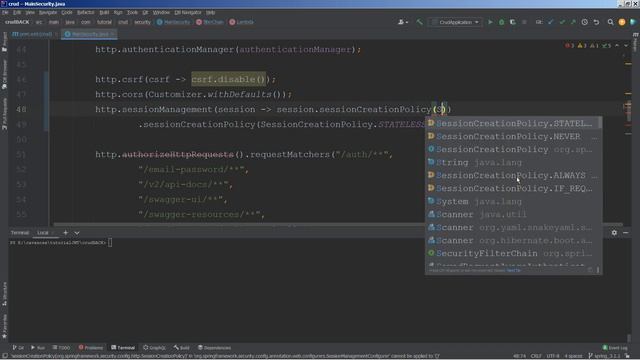Select the MainSecurity.java editor tab
This screenshot has height=360, width=640.
(x=89, y=34)
